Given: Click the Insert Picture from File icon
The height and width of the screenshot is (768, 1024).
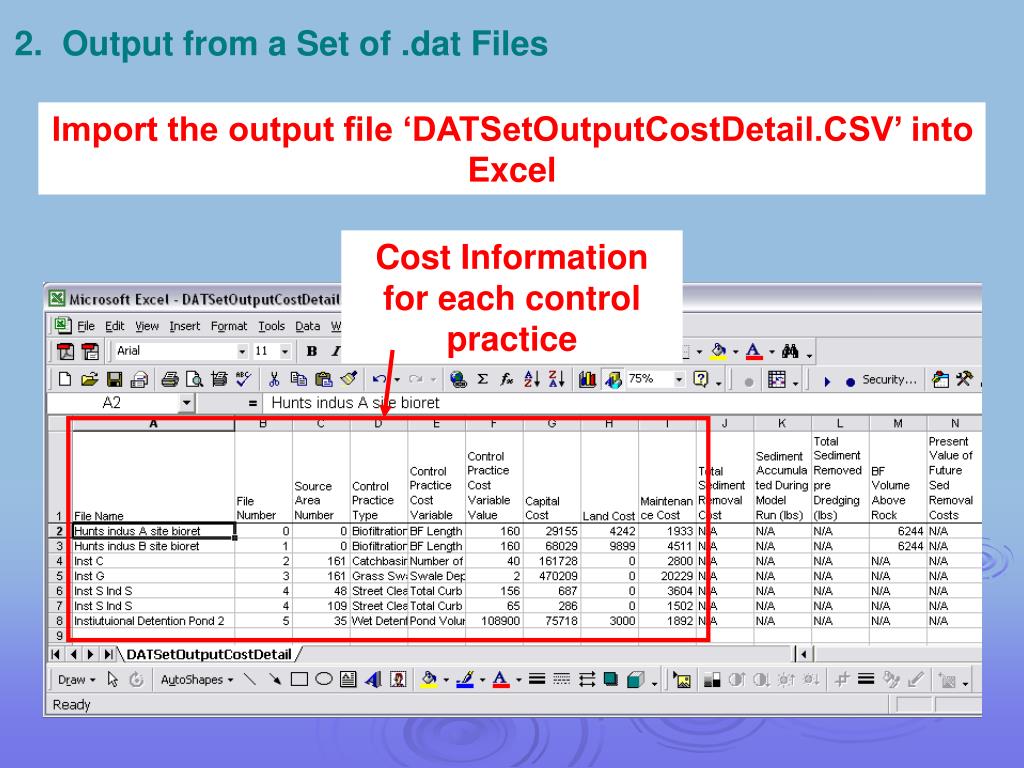Looking at the screenshot, I should click(x=682, y=680).
